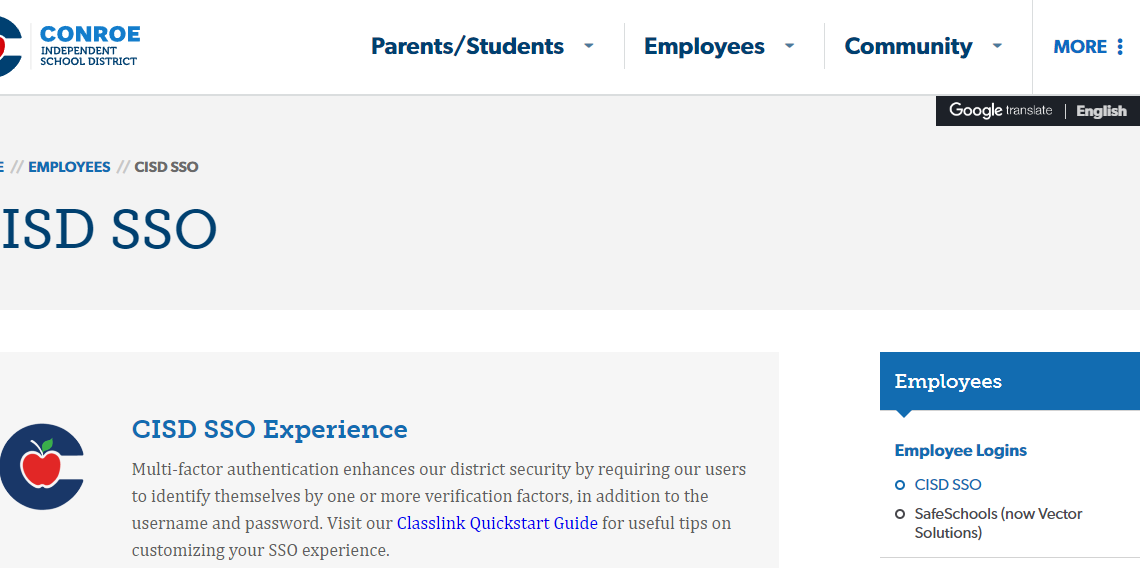Open the Community navigation menu
This screenshot has height=568, width=1140.
[908, 46]
